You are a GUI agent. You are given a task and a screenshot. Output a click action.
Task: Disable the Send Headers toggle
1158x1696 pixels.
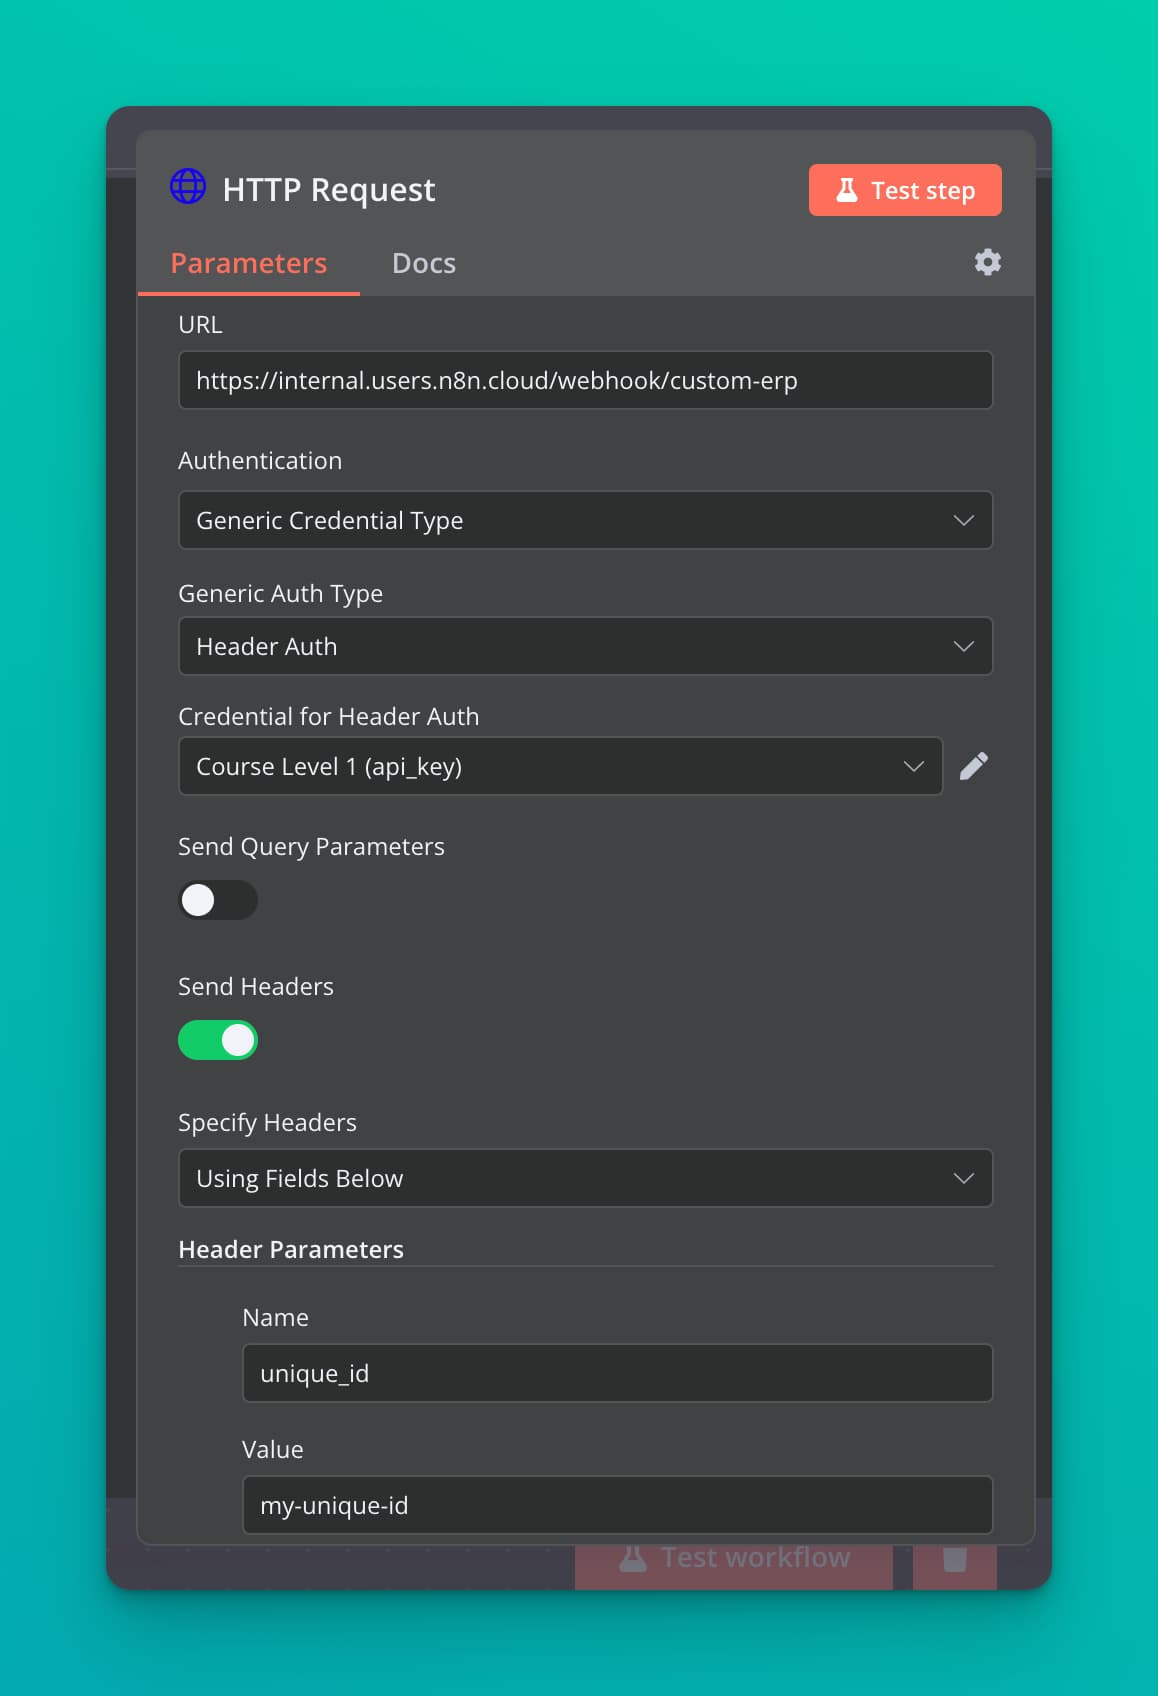218,1040
